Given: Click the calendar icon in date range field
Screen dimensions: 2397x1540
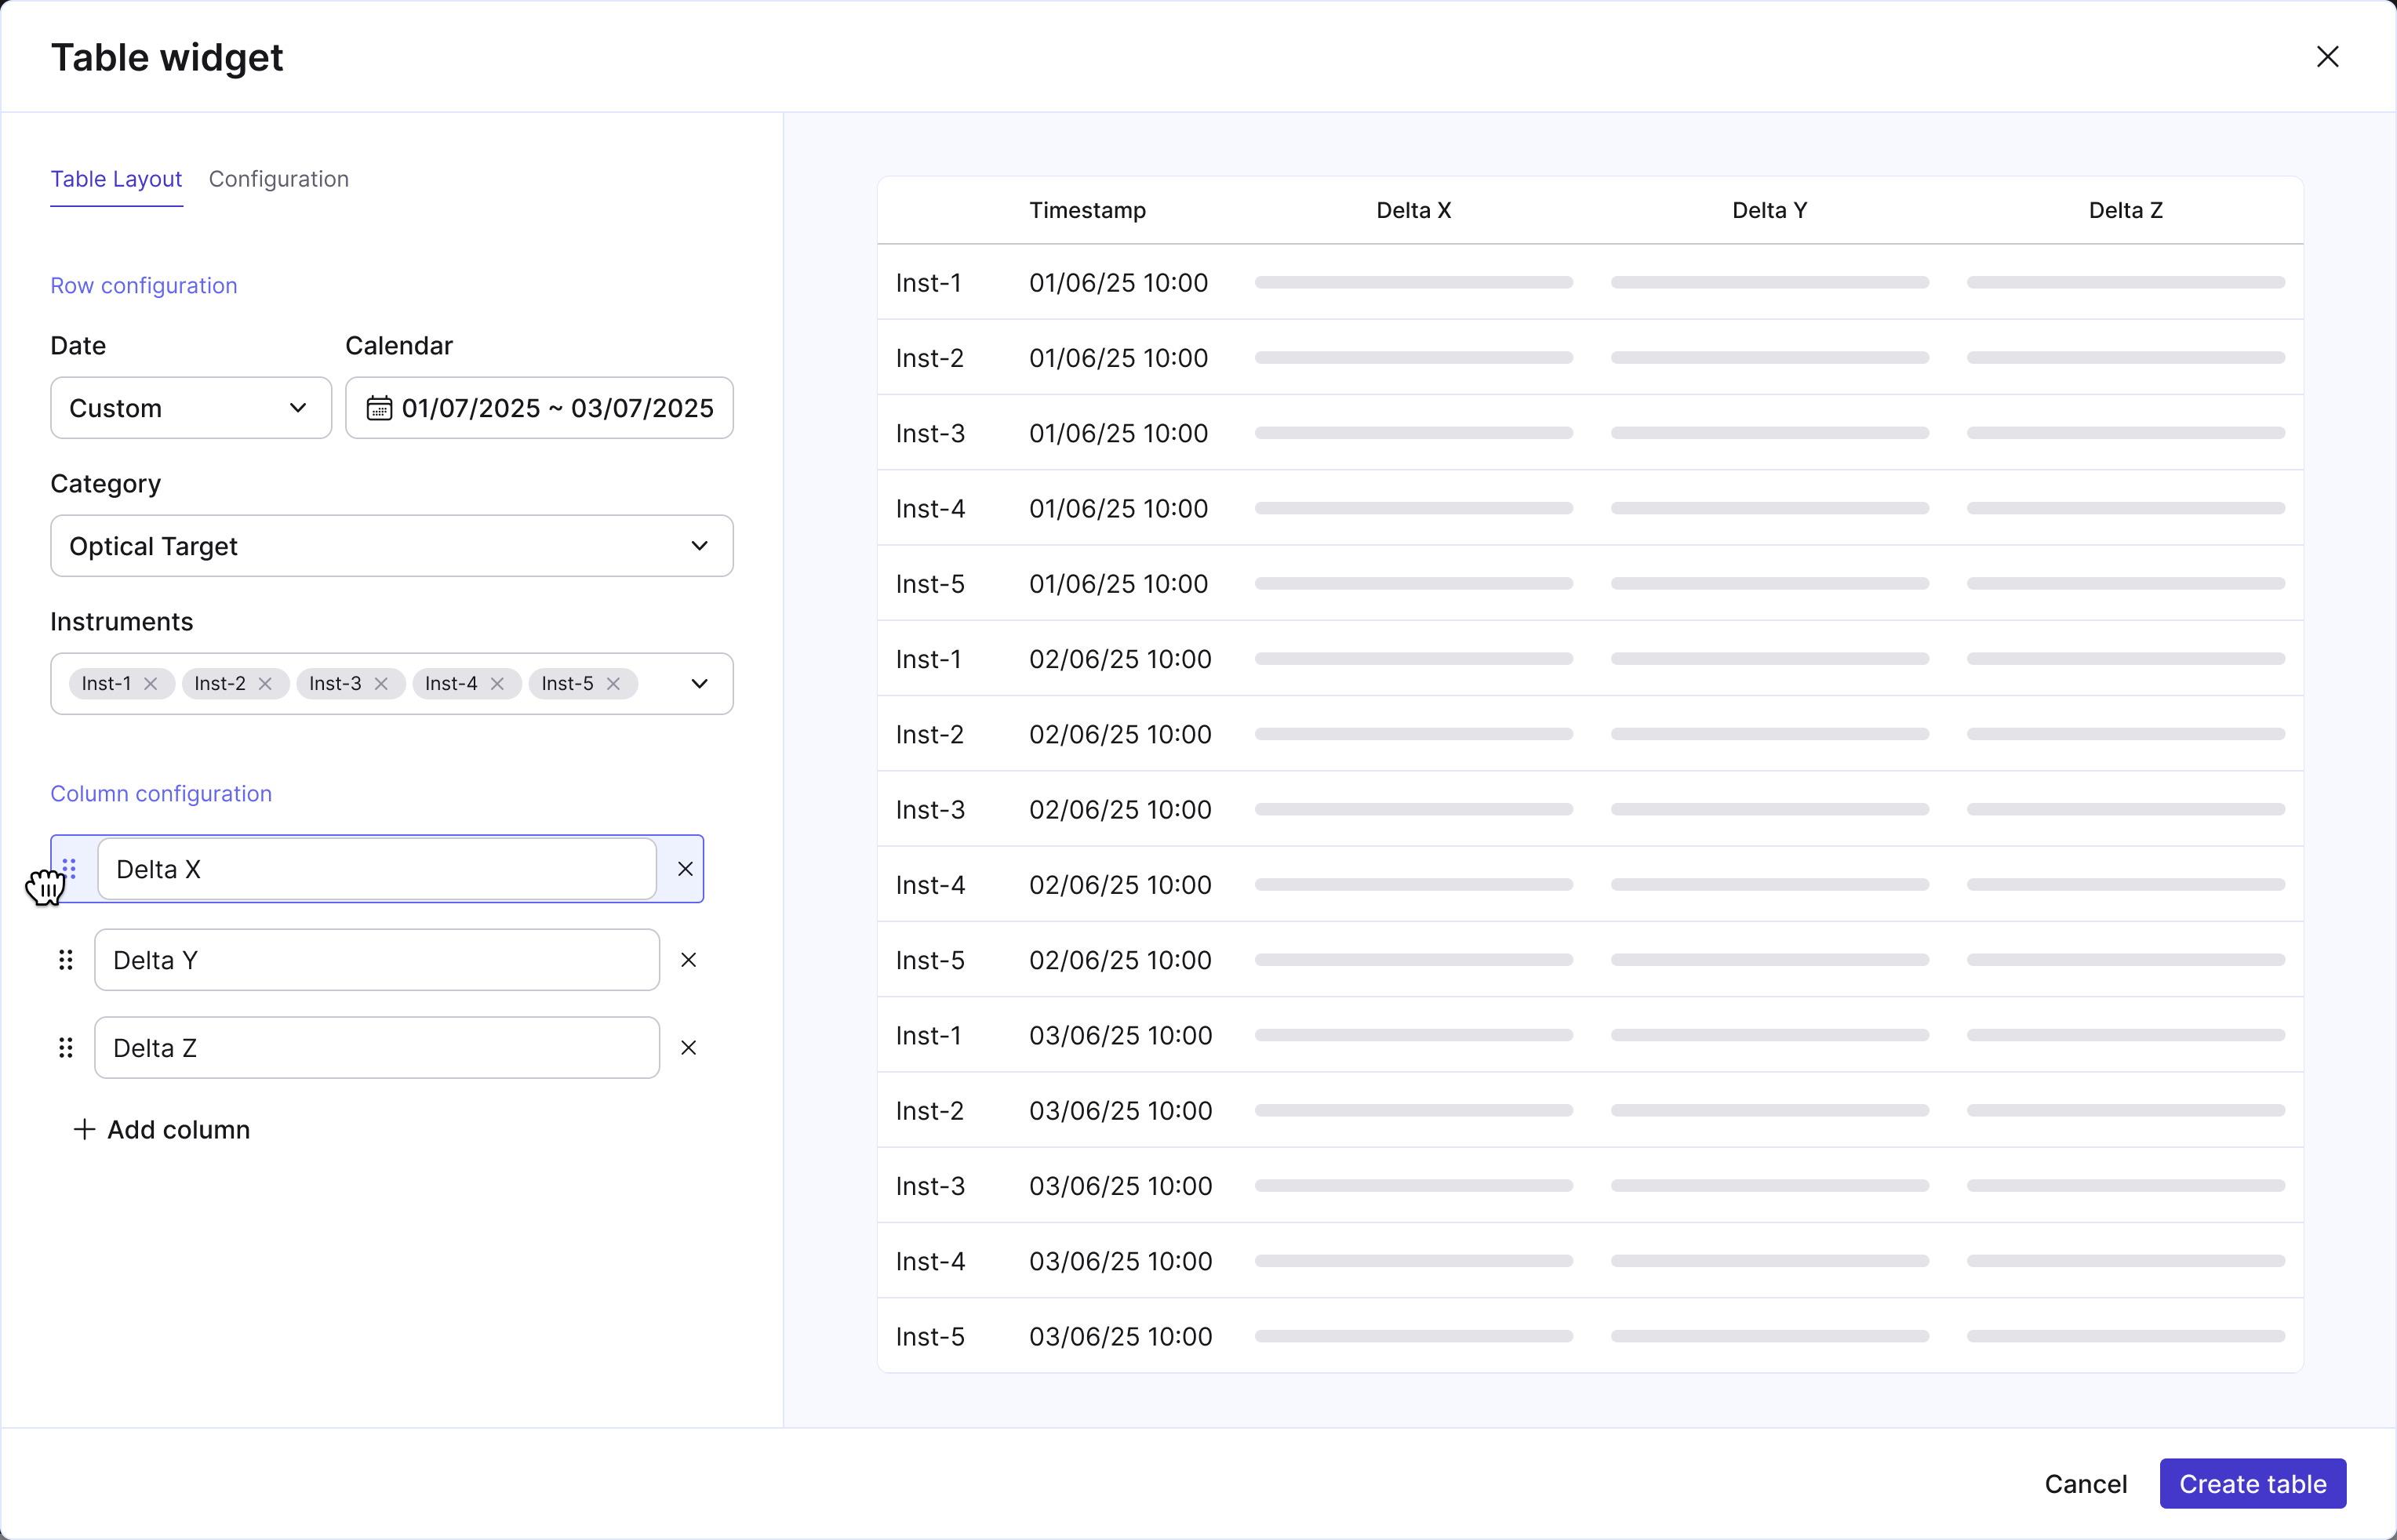Looking at the screenshot, I should 379,408.
